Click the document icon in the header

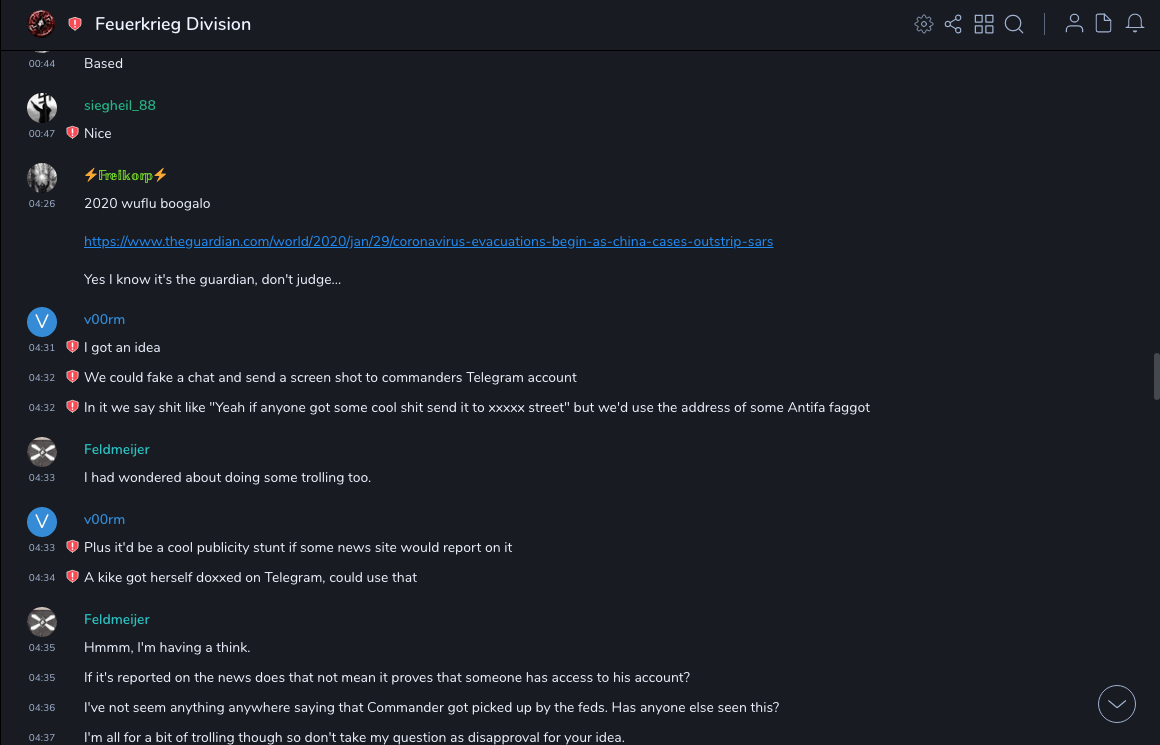pyautogui.click(x=1104, y=24)
